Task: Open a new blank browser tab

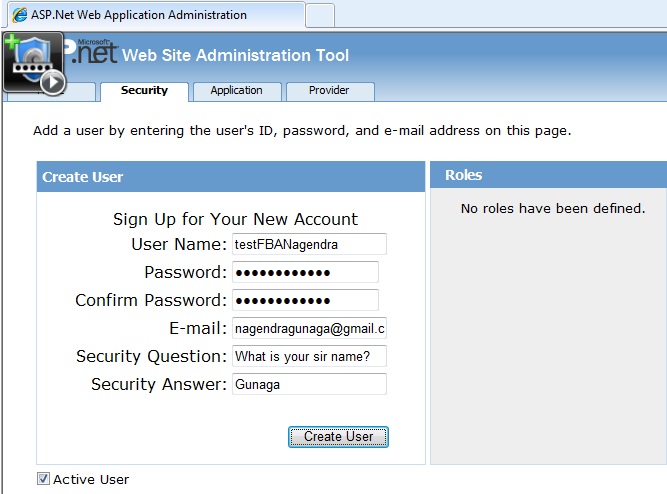Action: pos(320,15)
